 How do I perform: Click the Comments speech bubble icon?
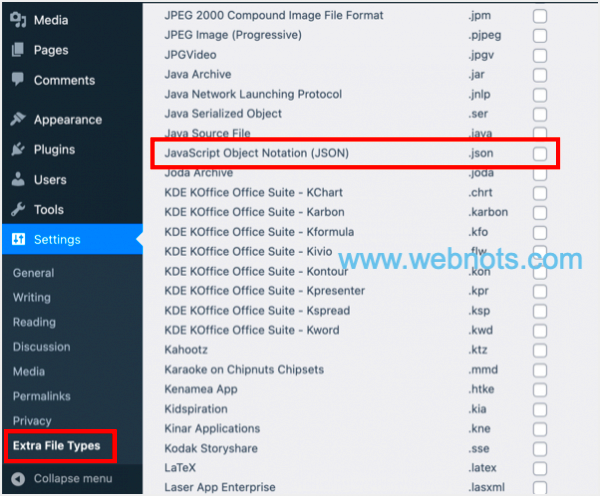click(18, 79)
